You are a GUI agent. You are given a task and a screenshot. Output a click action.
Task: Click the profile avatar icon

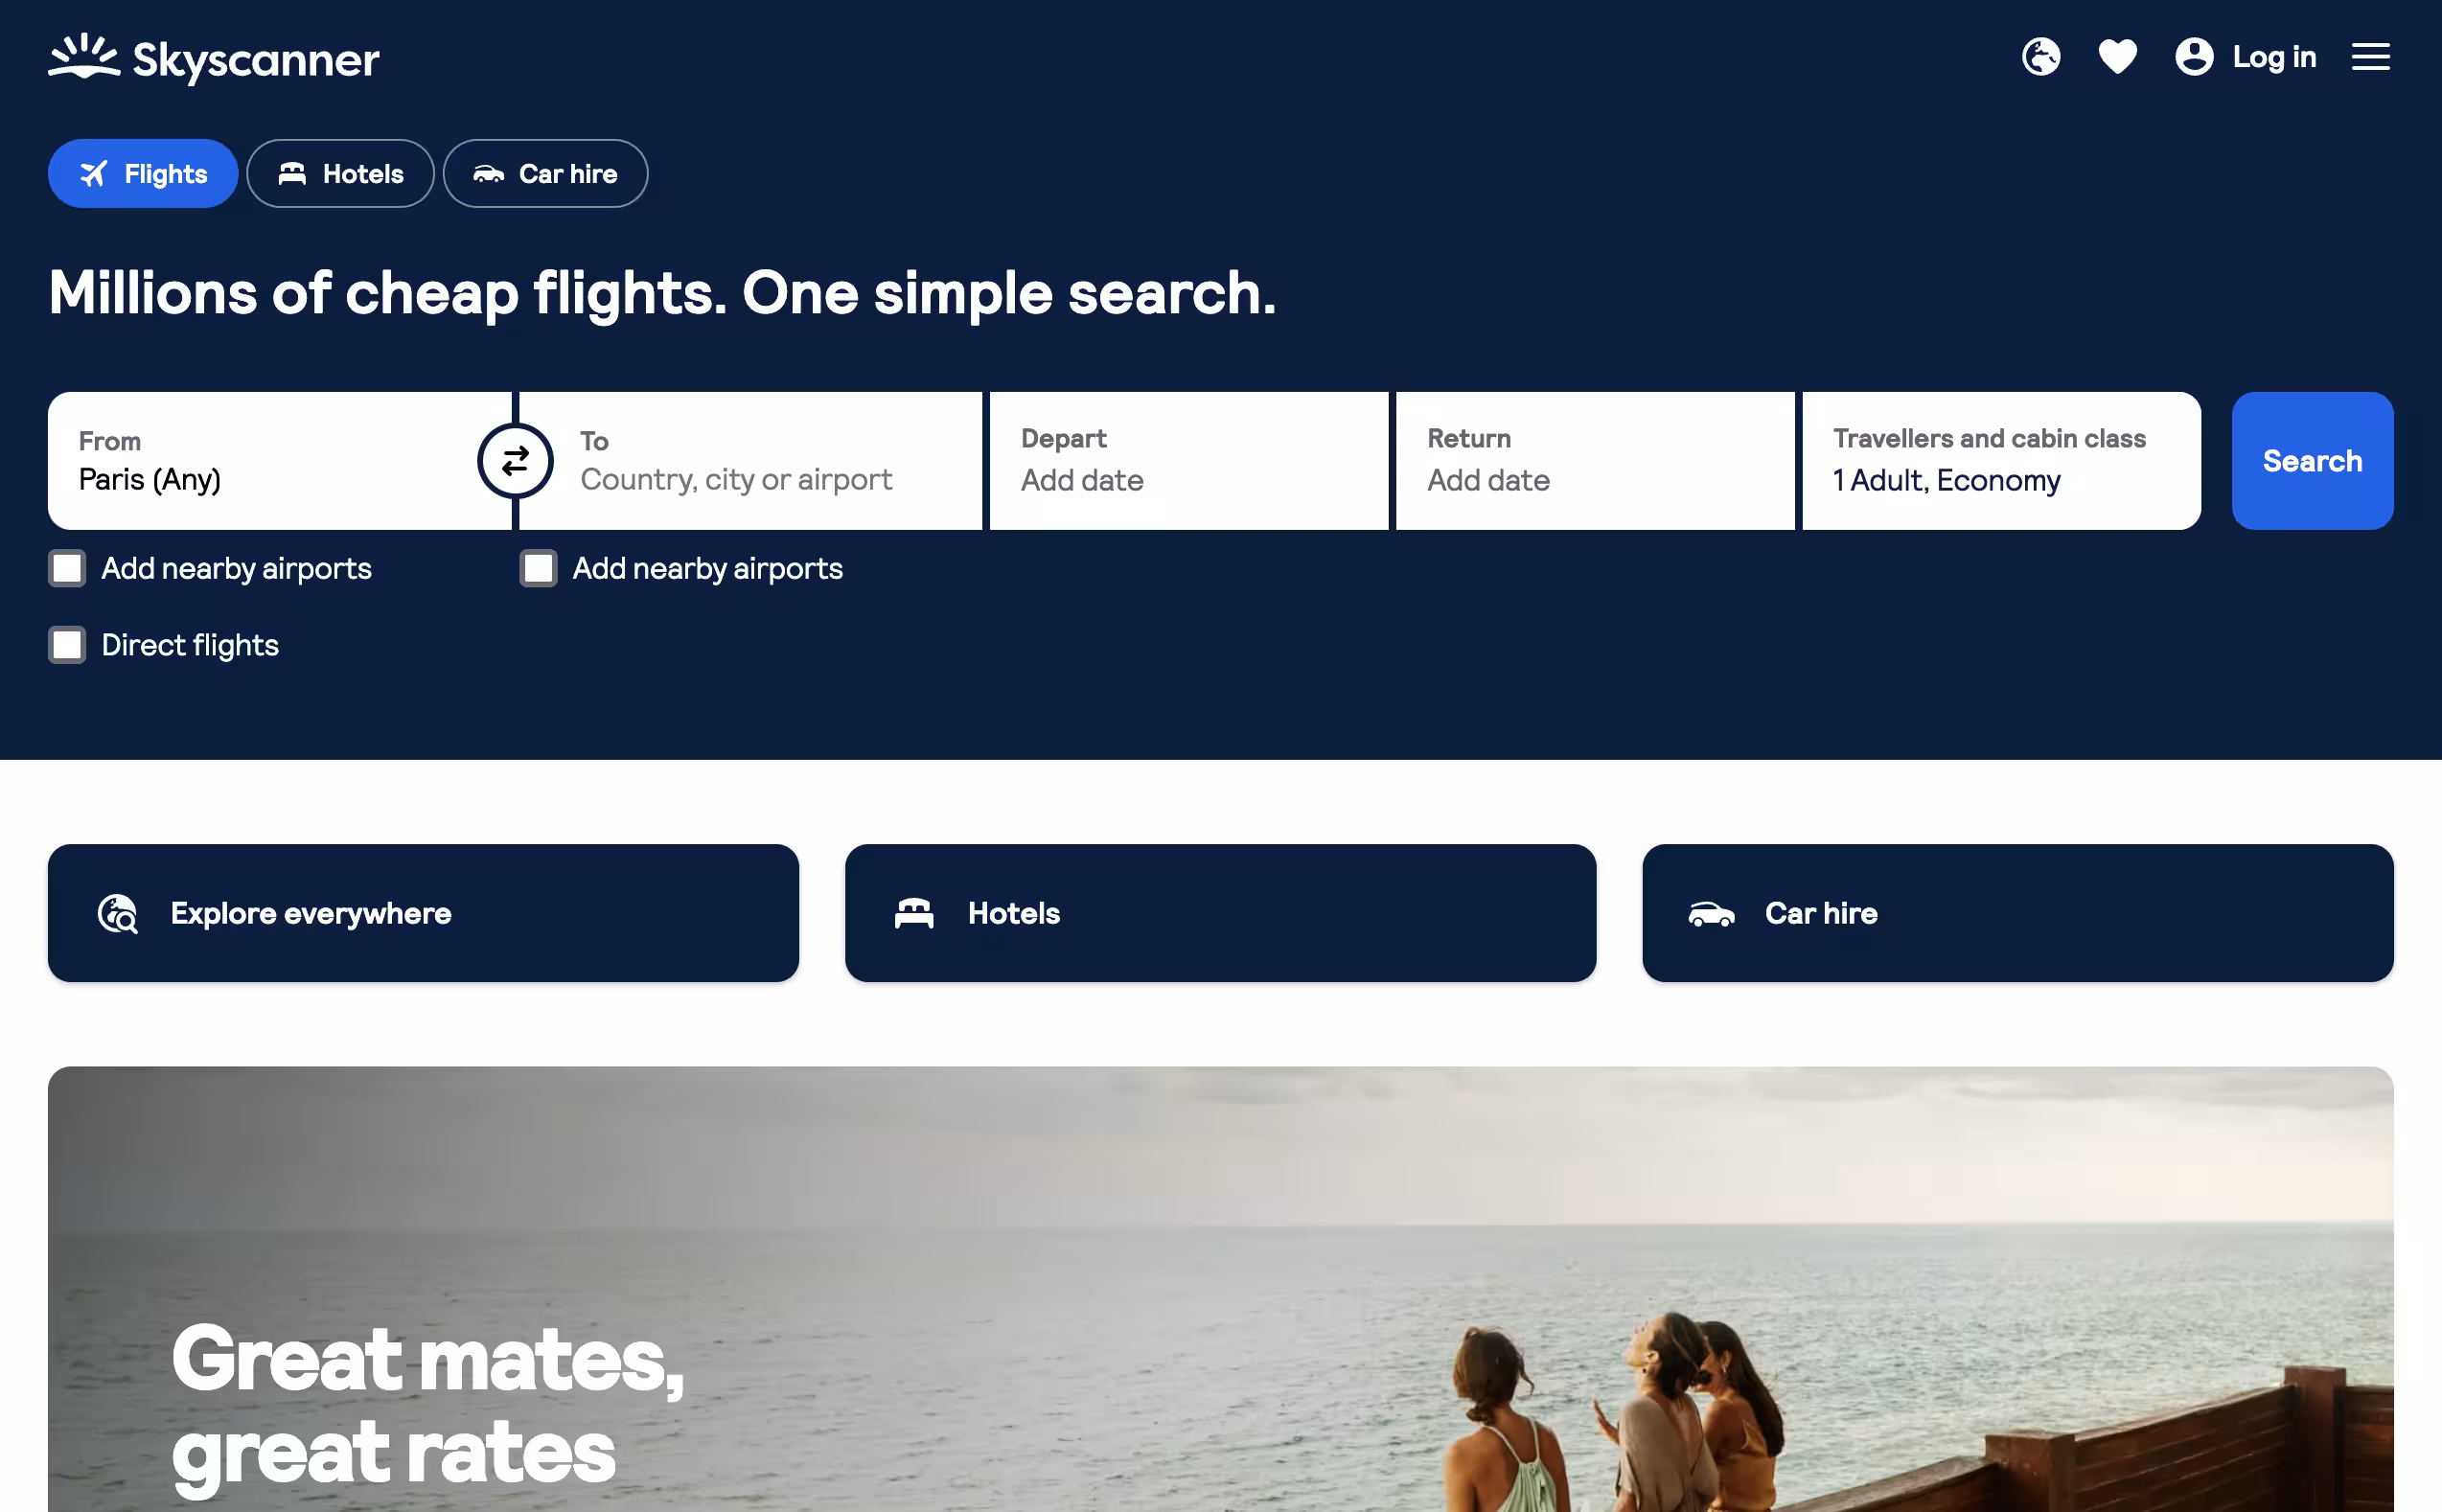(2194, 57)
